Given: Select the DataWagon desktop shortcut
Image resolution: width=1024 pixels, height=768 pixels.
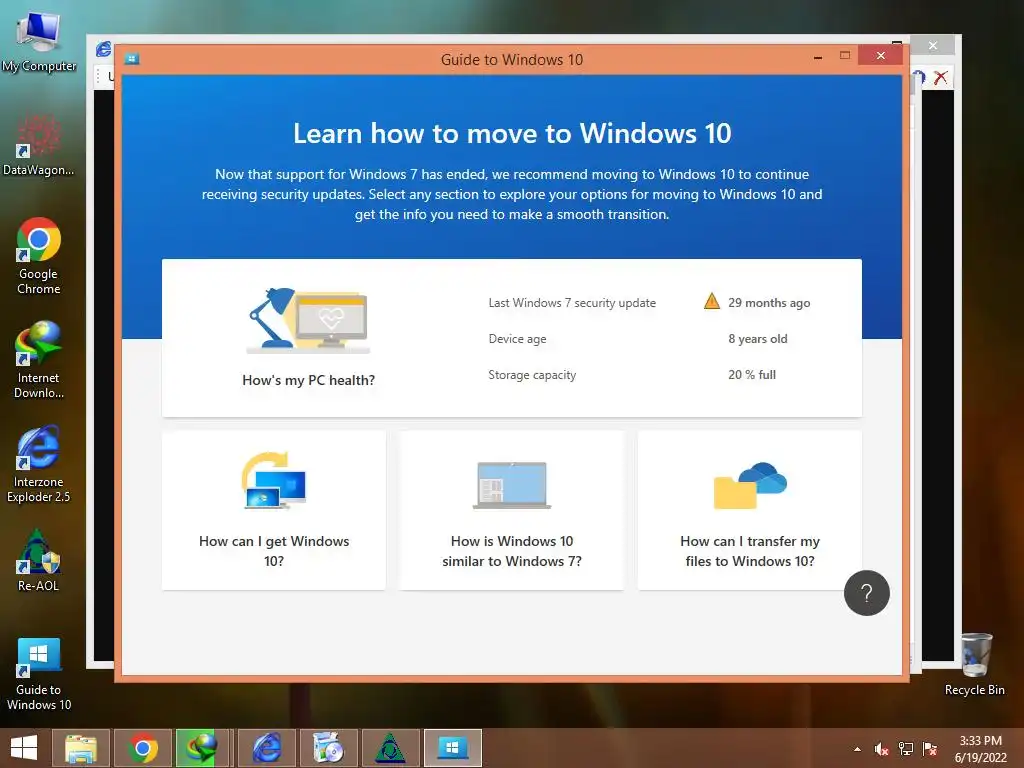Looking at the screenshot, I should pos(39,145).
